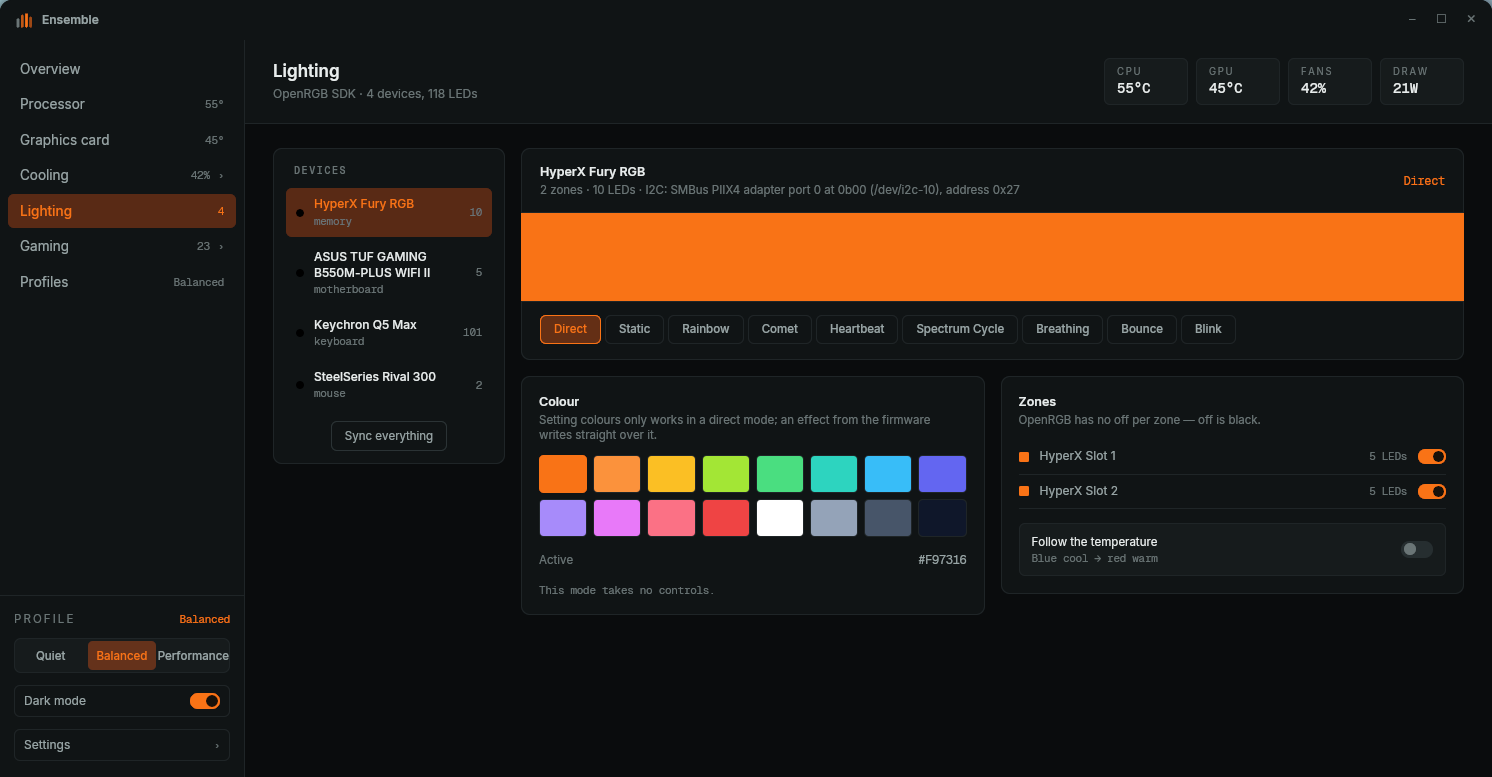Screen dimensions: 1492x777
Task: Pick the green colour swatch
Action: click(x=780, y=474)
